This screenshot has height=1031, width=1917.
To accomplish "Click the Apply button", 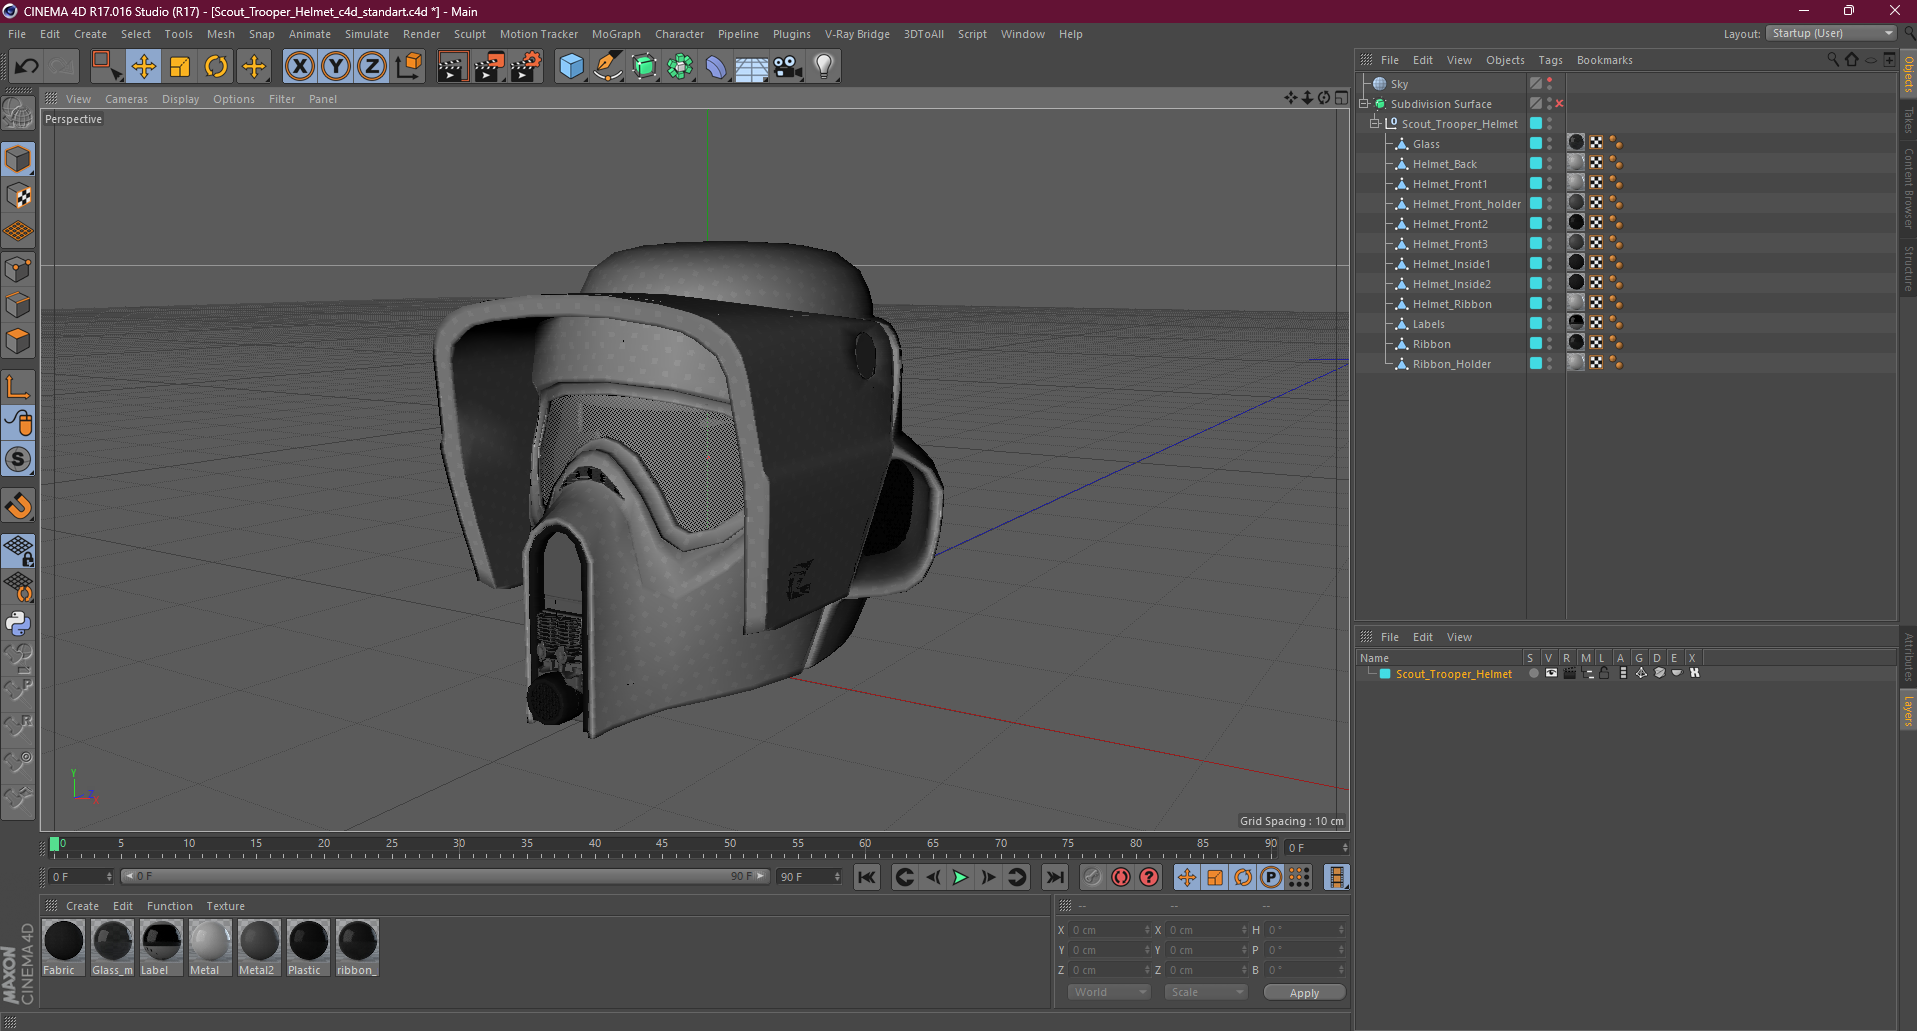I will point(1304,992).
